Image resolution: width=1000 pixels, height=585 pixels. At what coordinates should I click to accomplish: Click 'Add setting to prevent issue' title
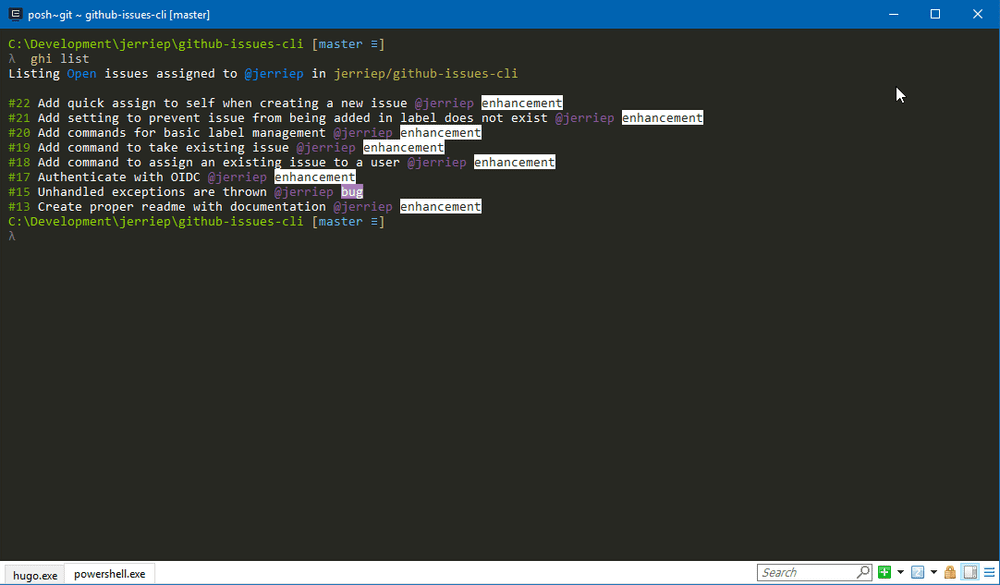point(293,117)
